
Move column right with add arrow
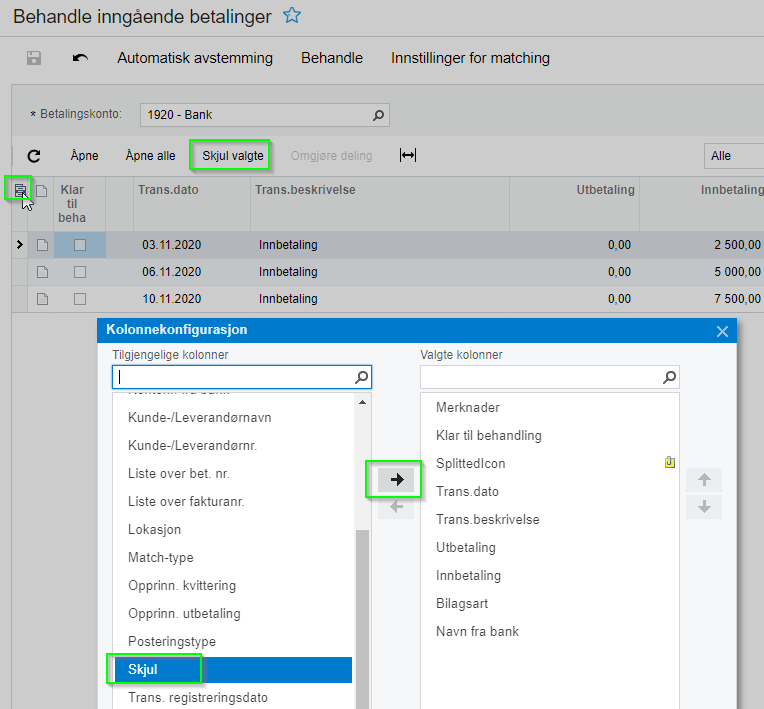397,479
